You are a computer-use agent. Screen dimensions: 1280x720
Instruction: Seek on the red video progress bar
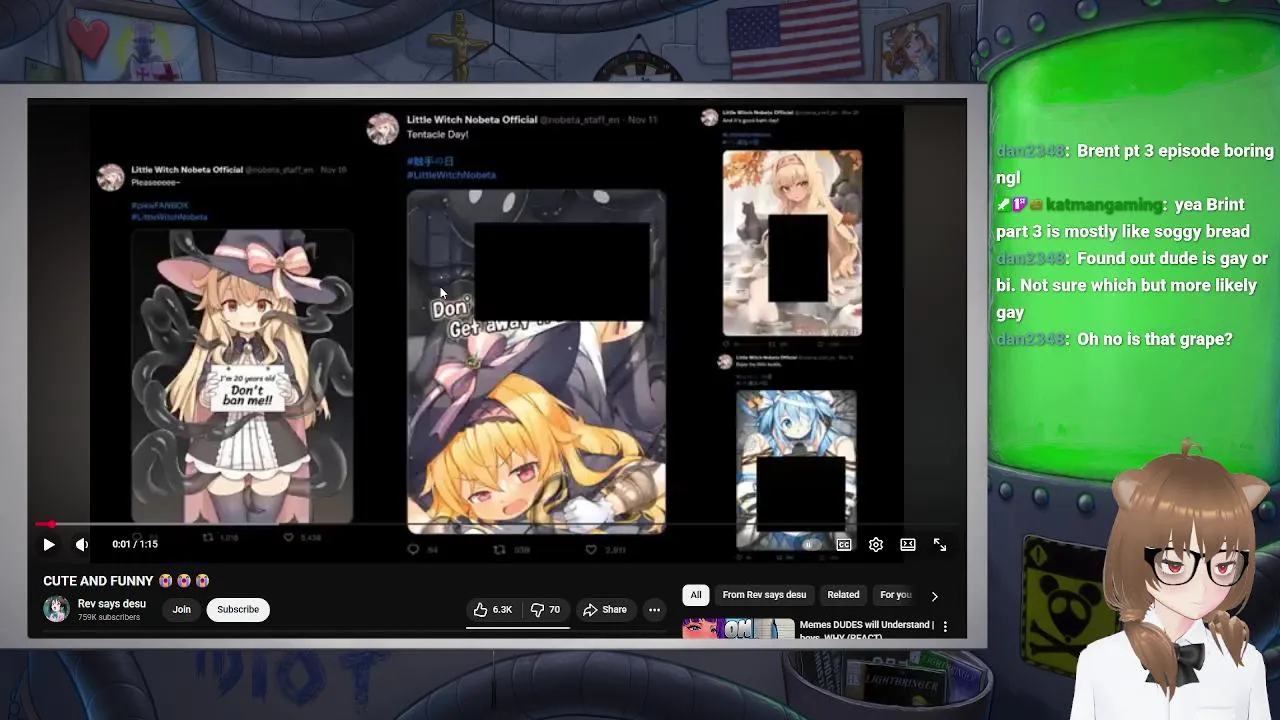point(497,524)
